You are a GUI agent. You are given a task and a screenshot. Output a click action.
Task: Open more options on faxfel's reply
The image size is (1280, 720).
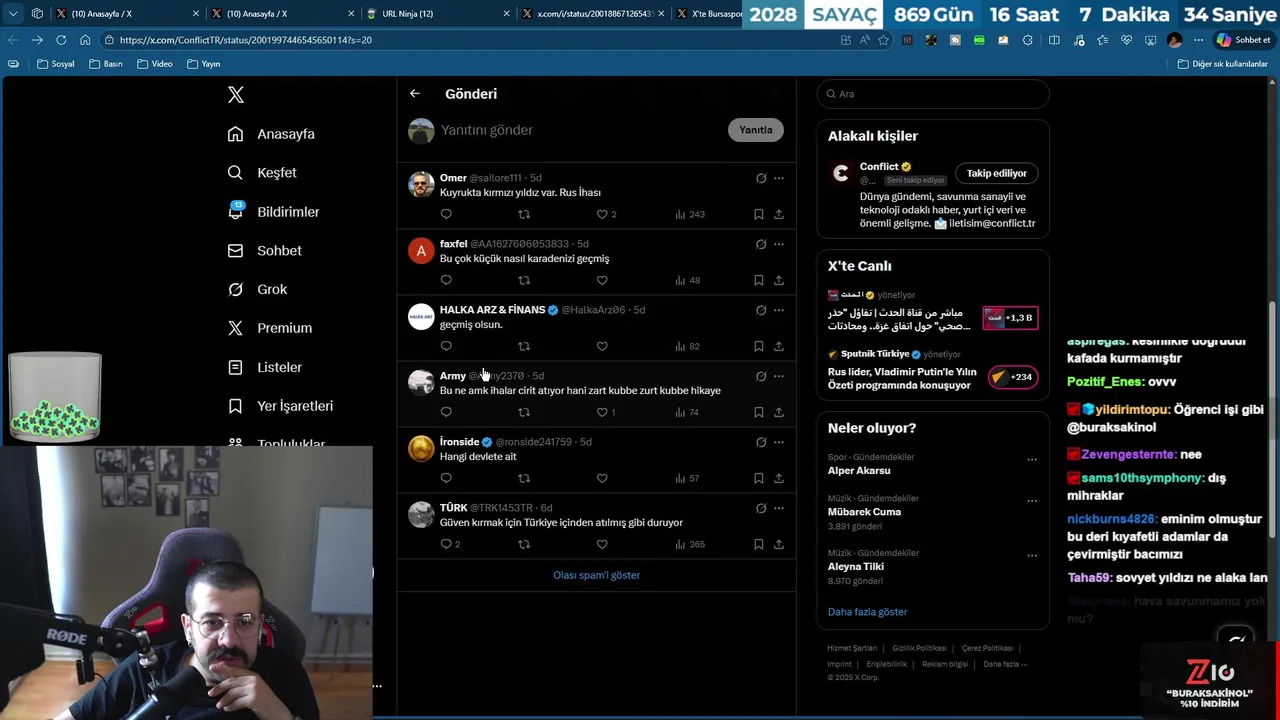pos(779,244)
